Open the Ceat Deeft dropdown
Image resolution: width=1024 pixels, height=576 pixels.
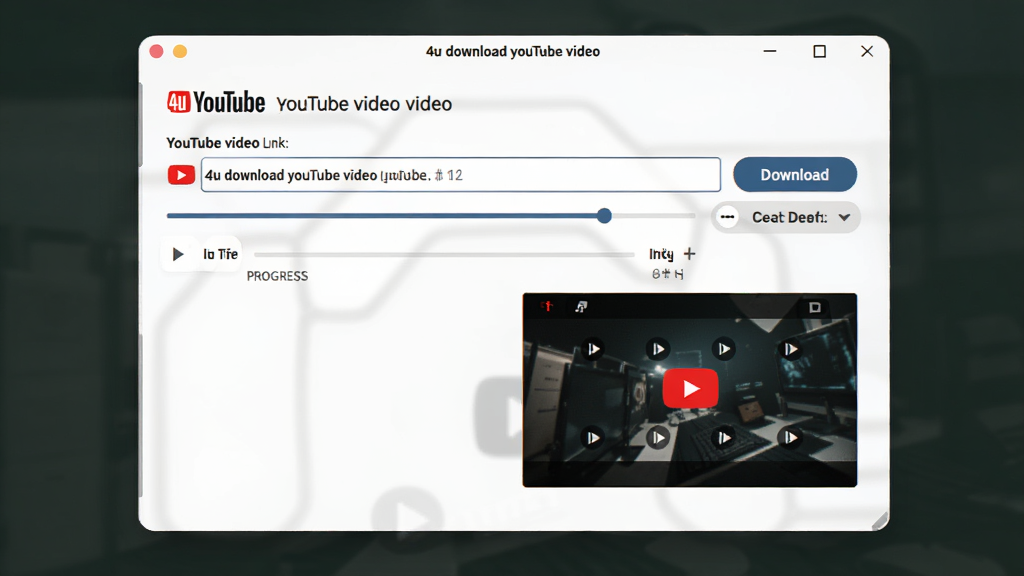coord(786,217)
